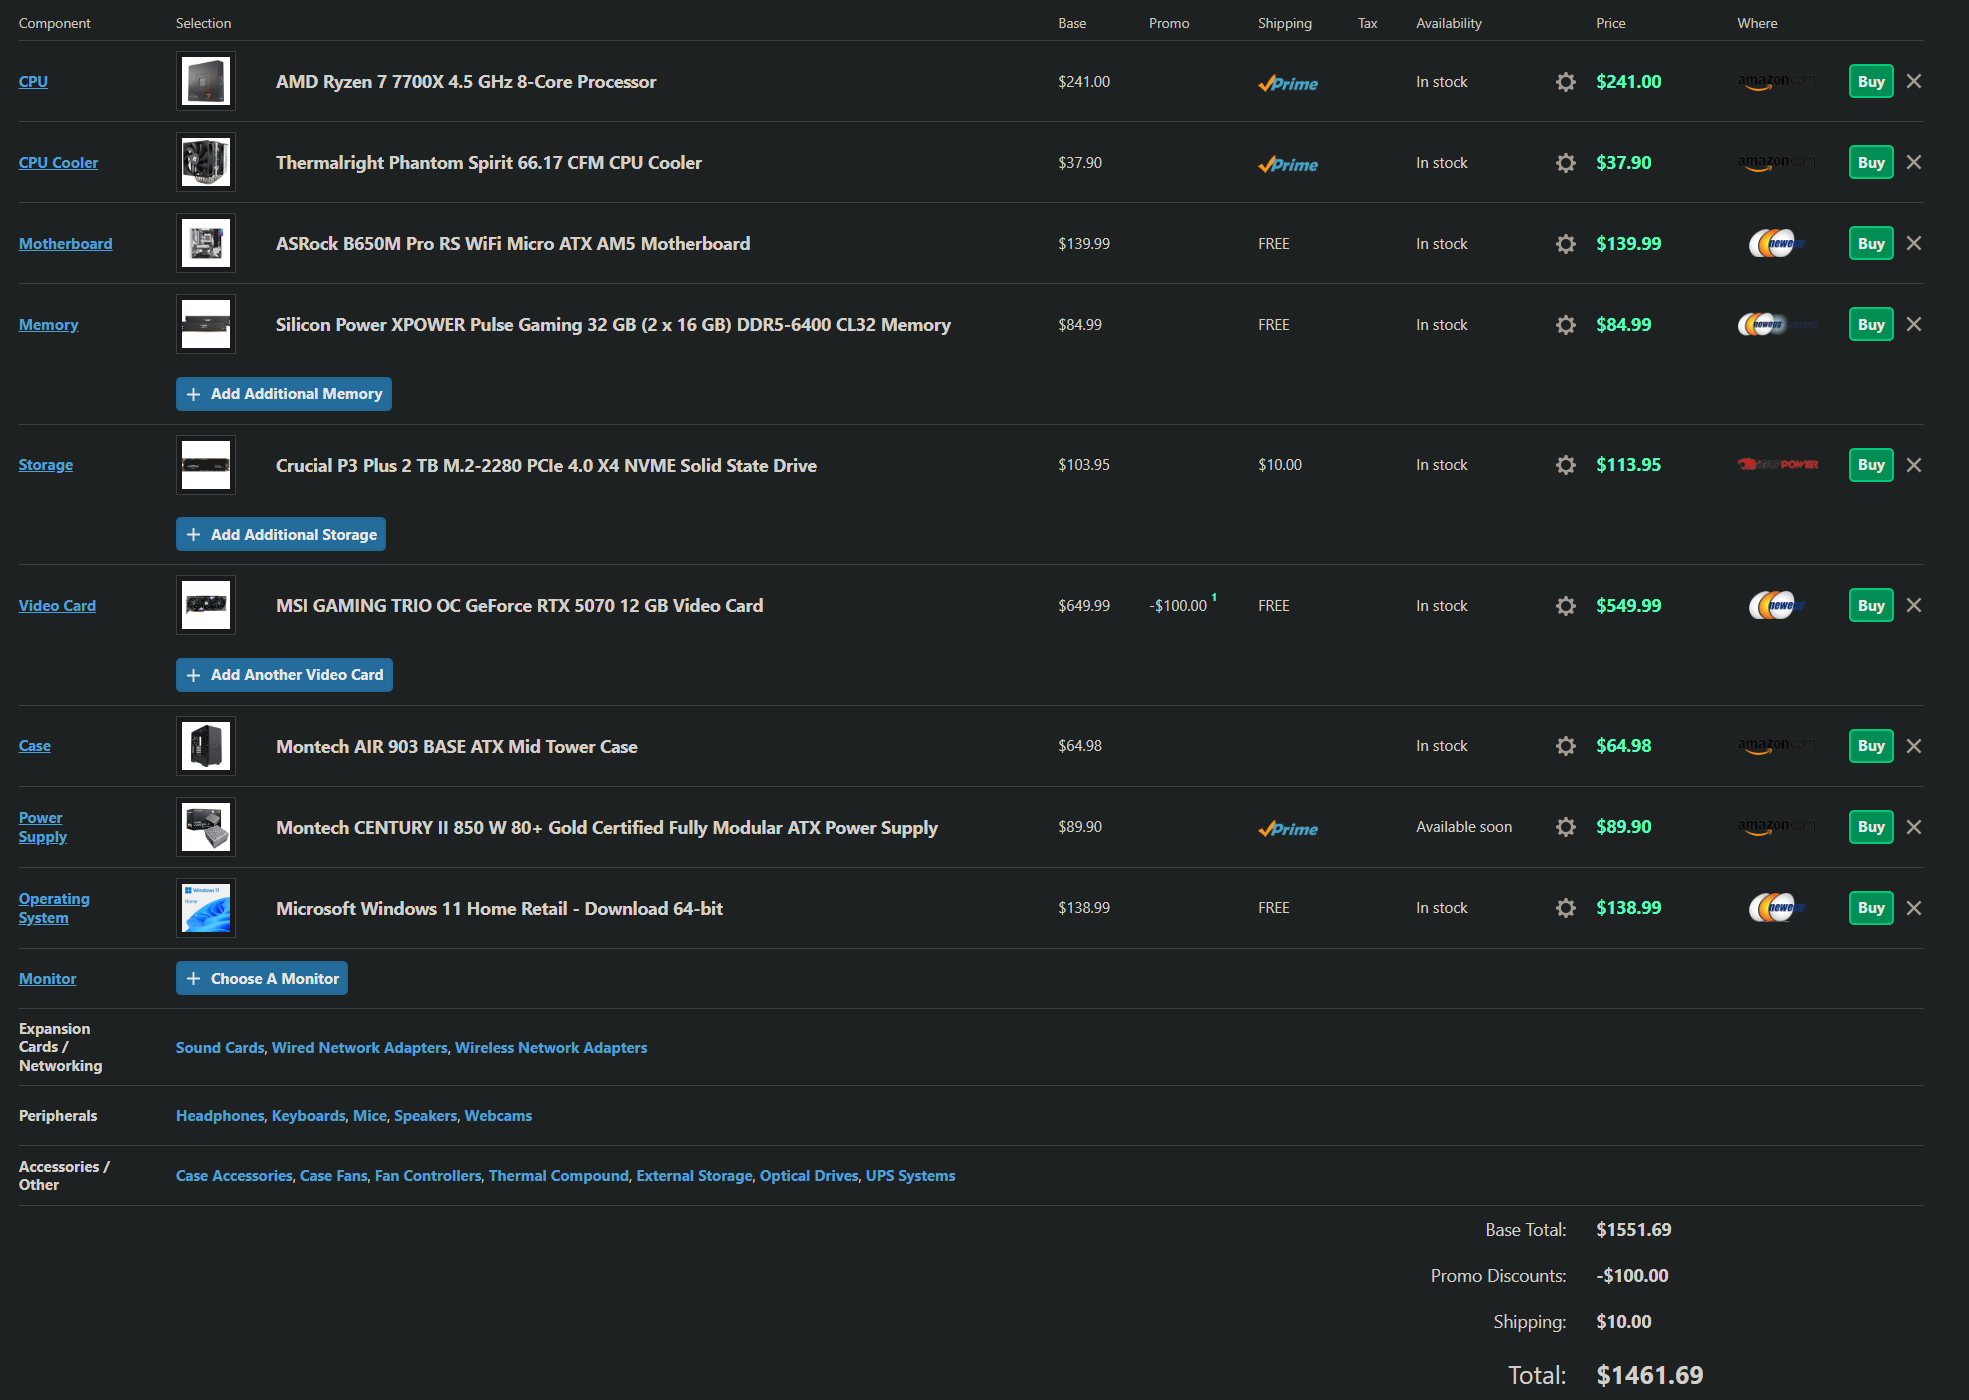Browse Wireless Network Adapters
The image size is (1969, 1400).
[x=551, y=1048]
